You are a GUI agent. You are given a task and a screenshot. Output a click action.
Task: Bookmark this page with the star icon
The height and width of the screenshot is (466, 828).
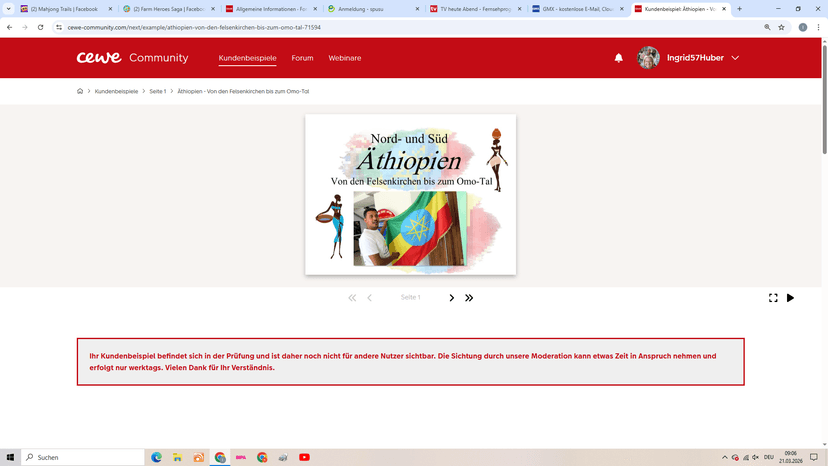tap(782, 27)
